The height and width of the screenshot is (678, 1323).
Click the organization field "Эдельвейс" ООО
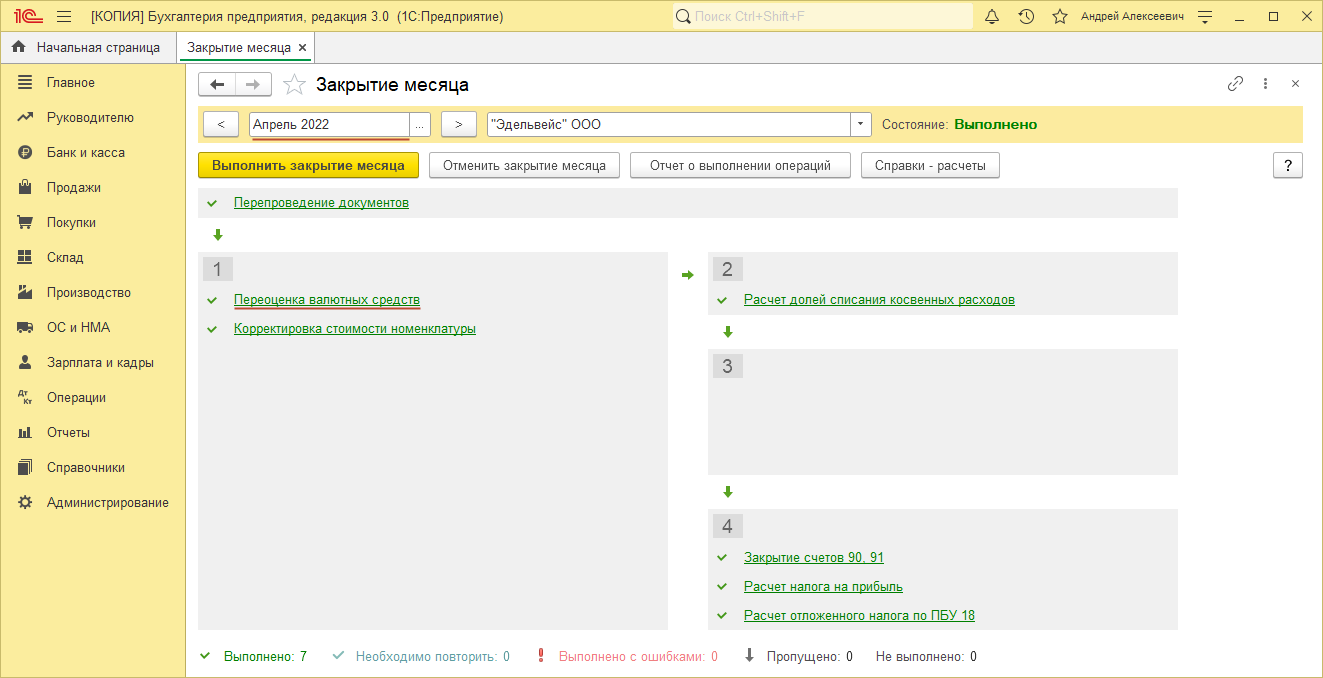click(x=669, y=124)
